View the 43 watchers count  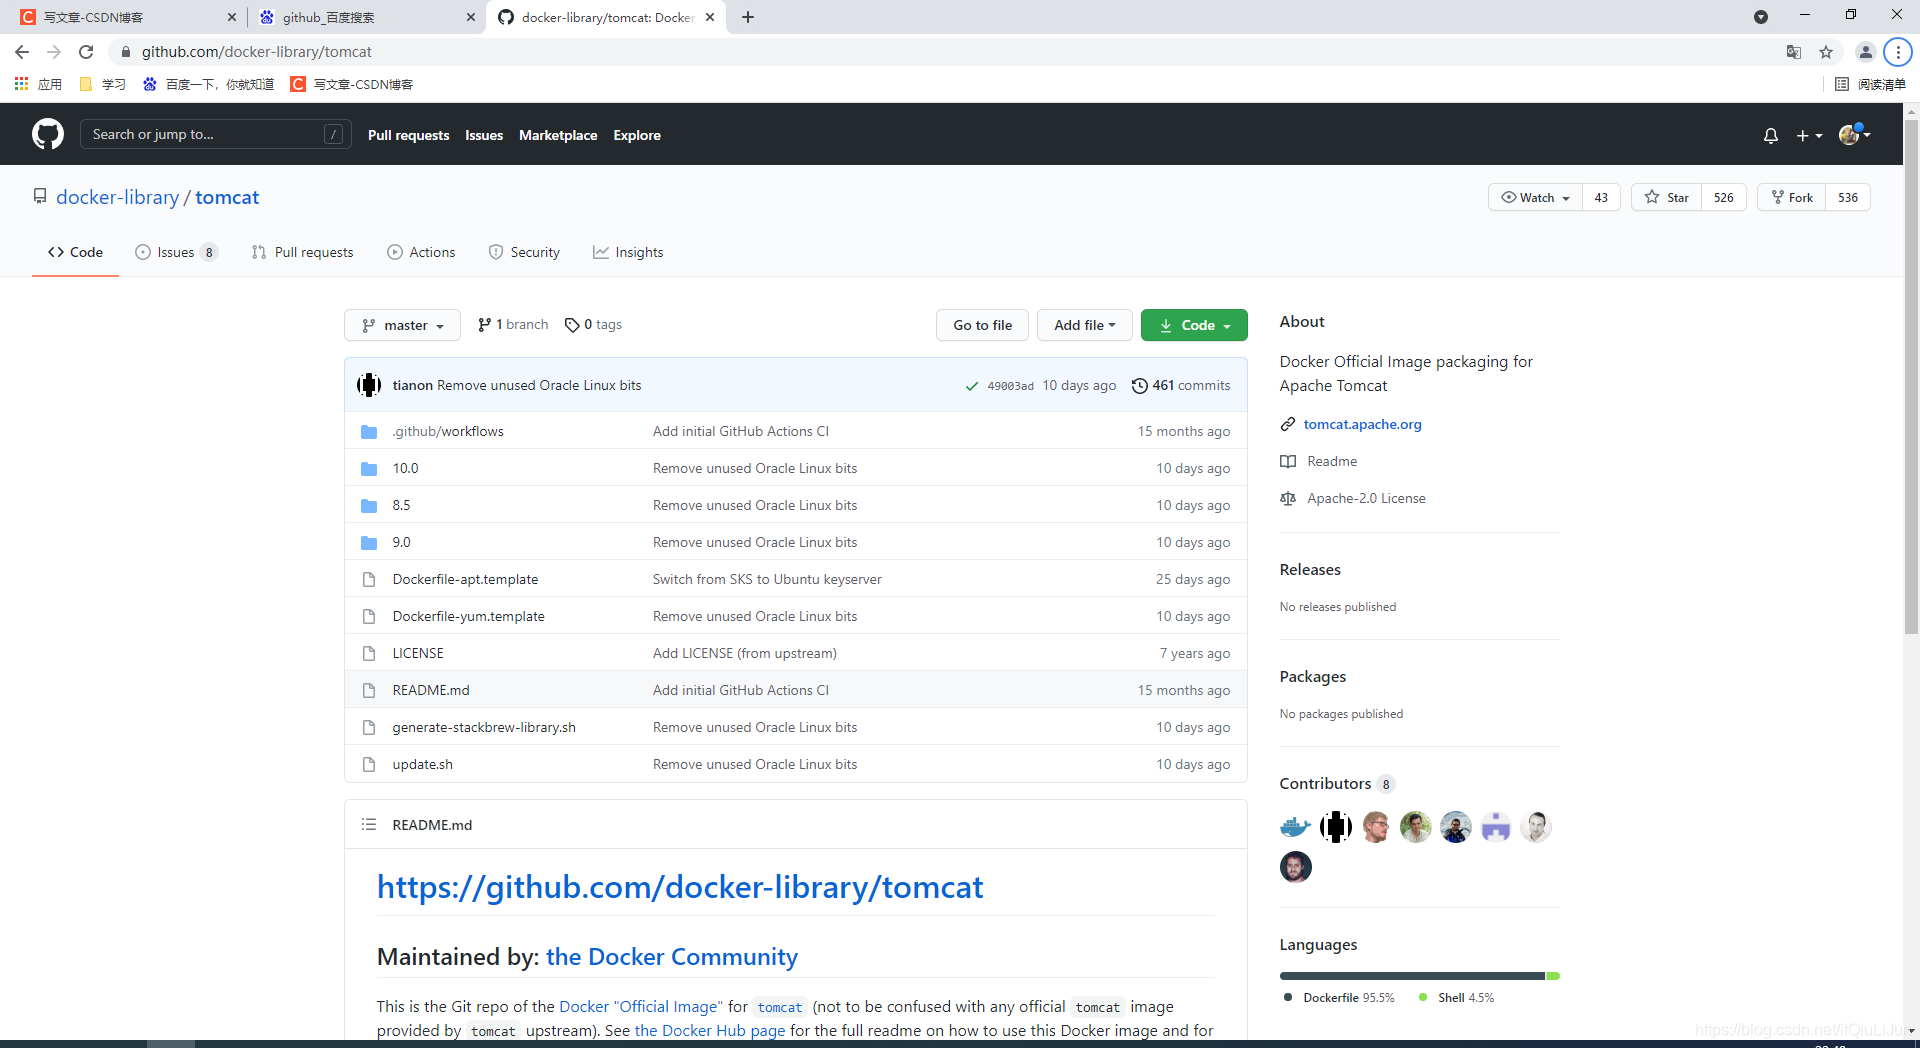click(x=1601, y=197)
